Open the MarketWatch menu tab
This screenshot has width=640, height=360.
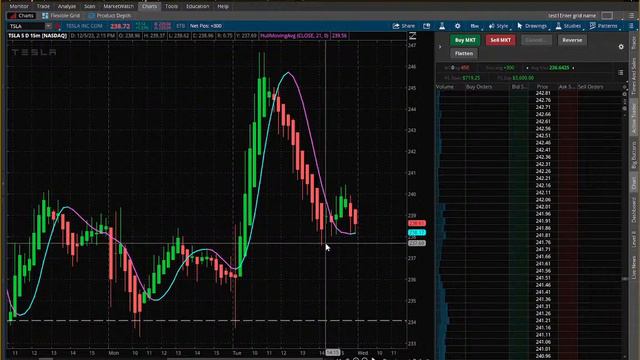(x=118, y=6)
